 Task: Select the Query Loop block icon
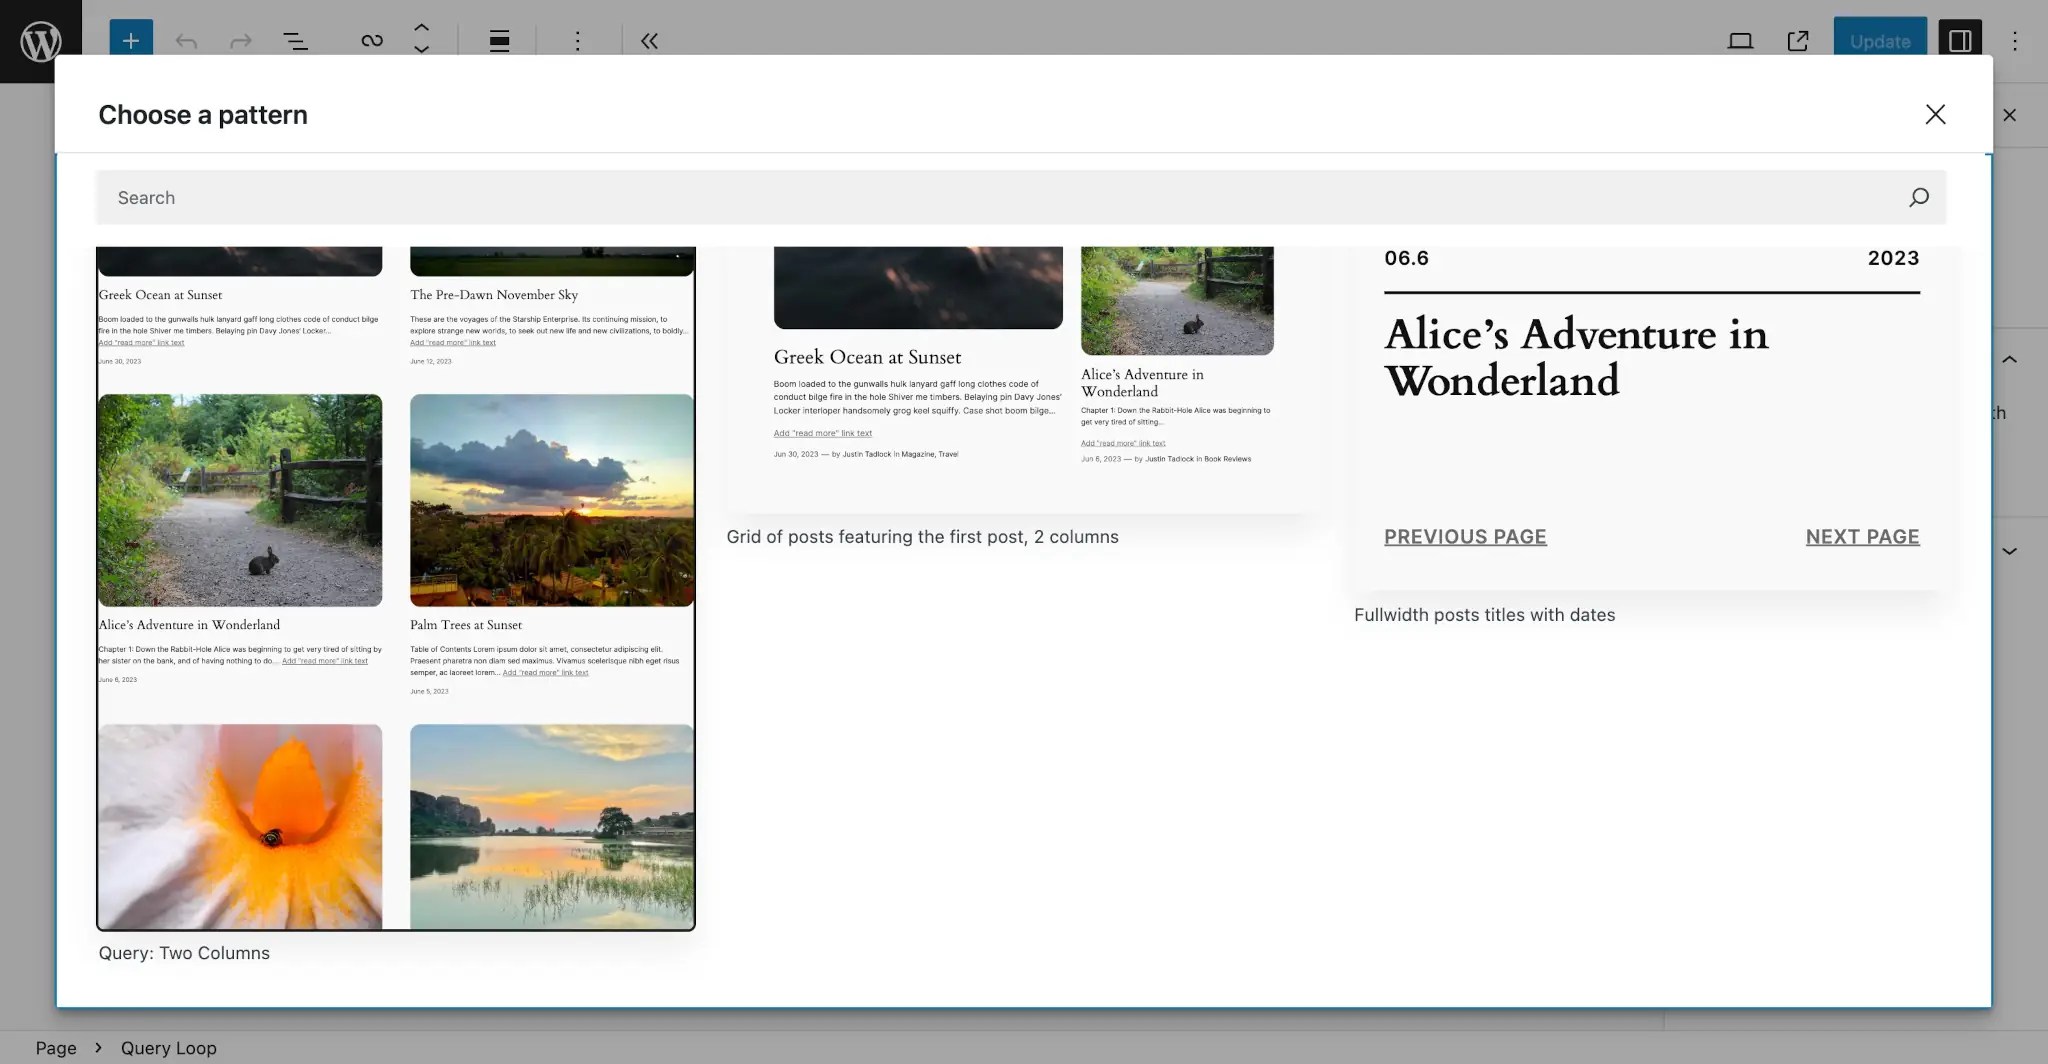click(x=371, y=41)
